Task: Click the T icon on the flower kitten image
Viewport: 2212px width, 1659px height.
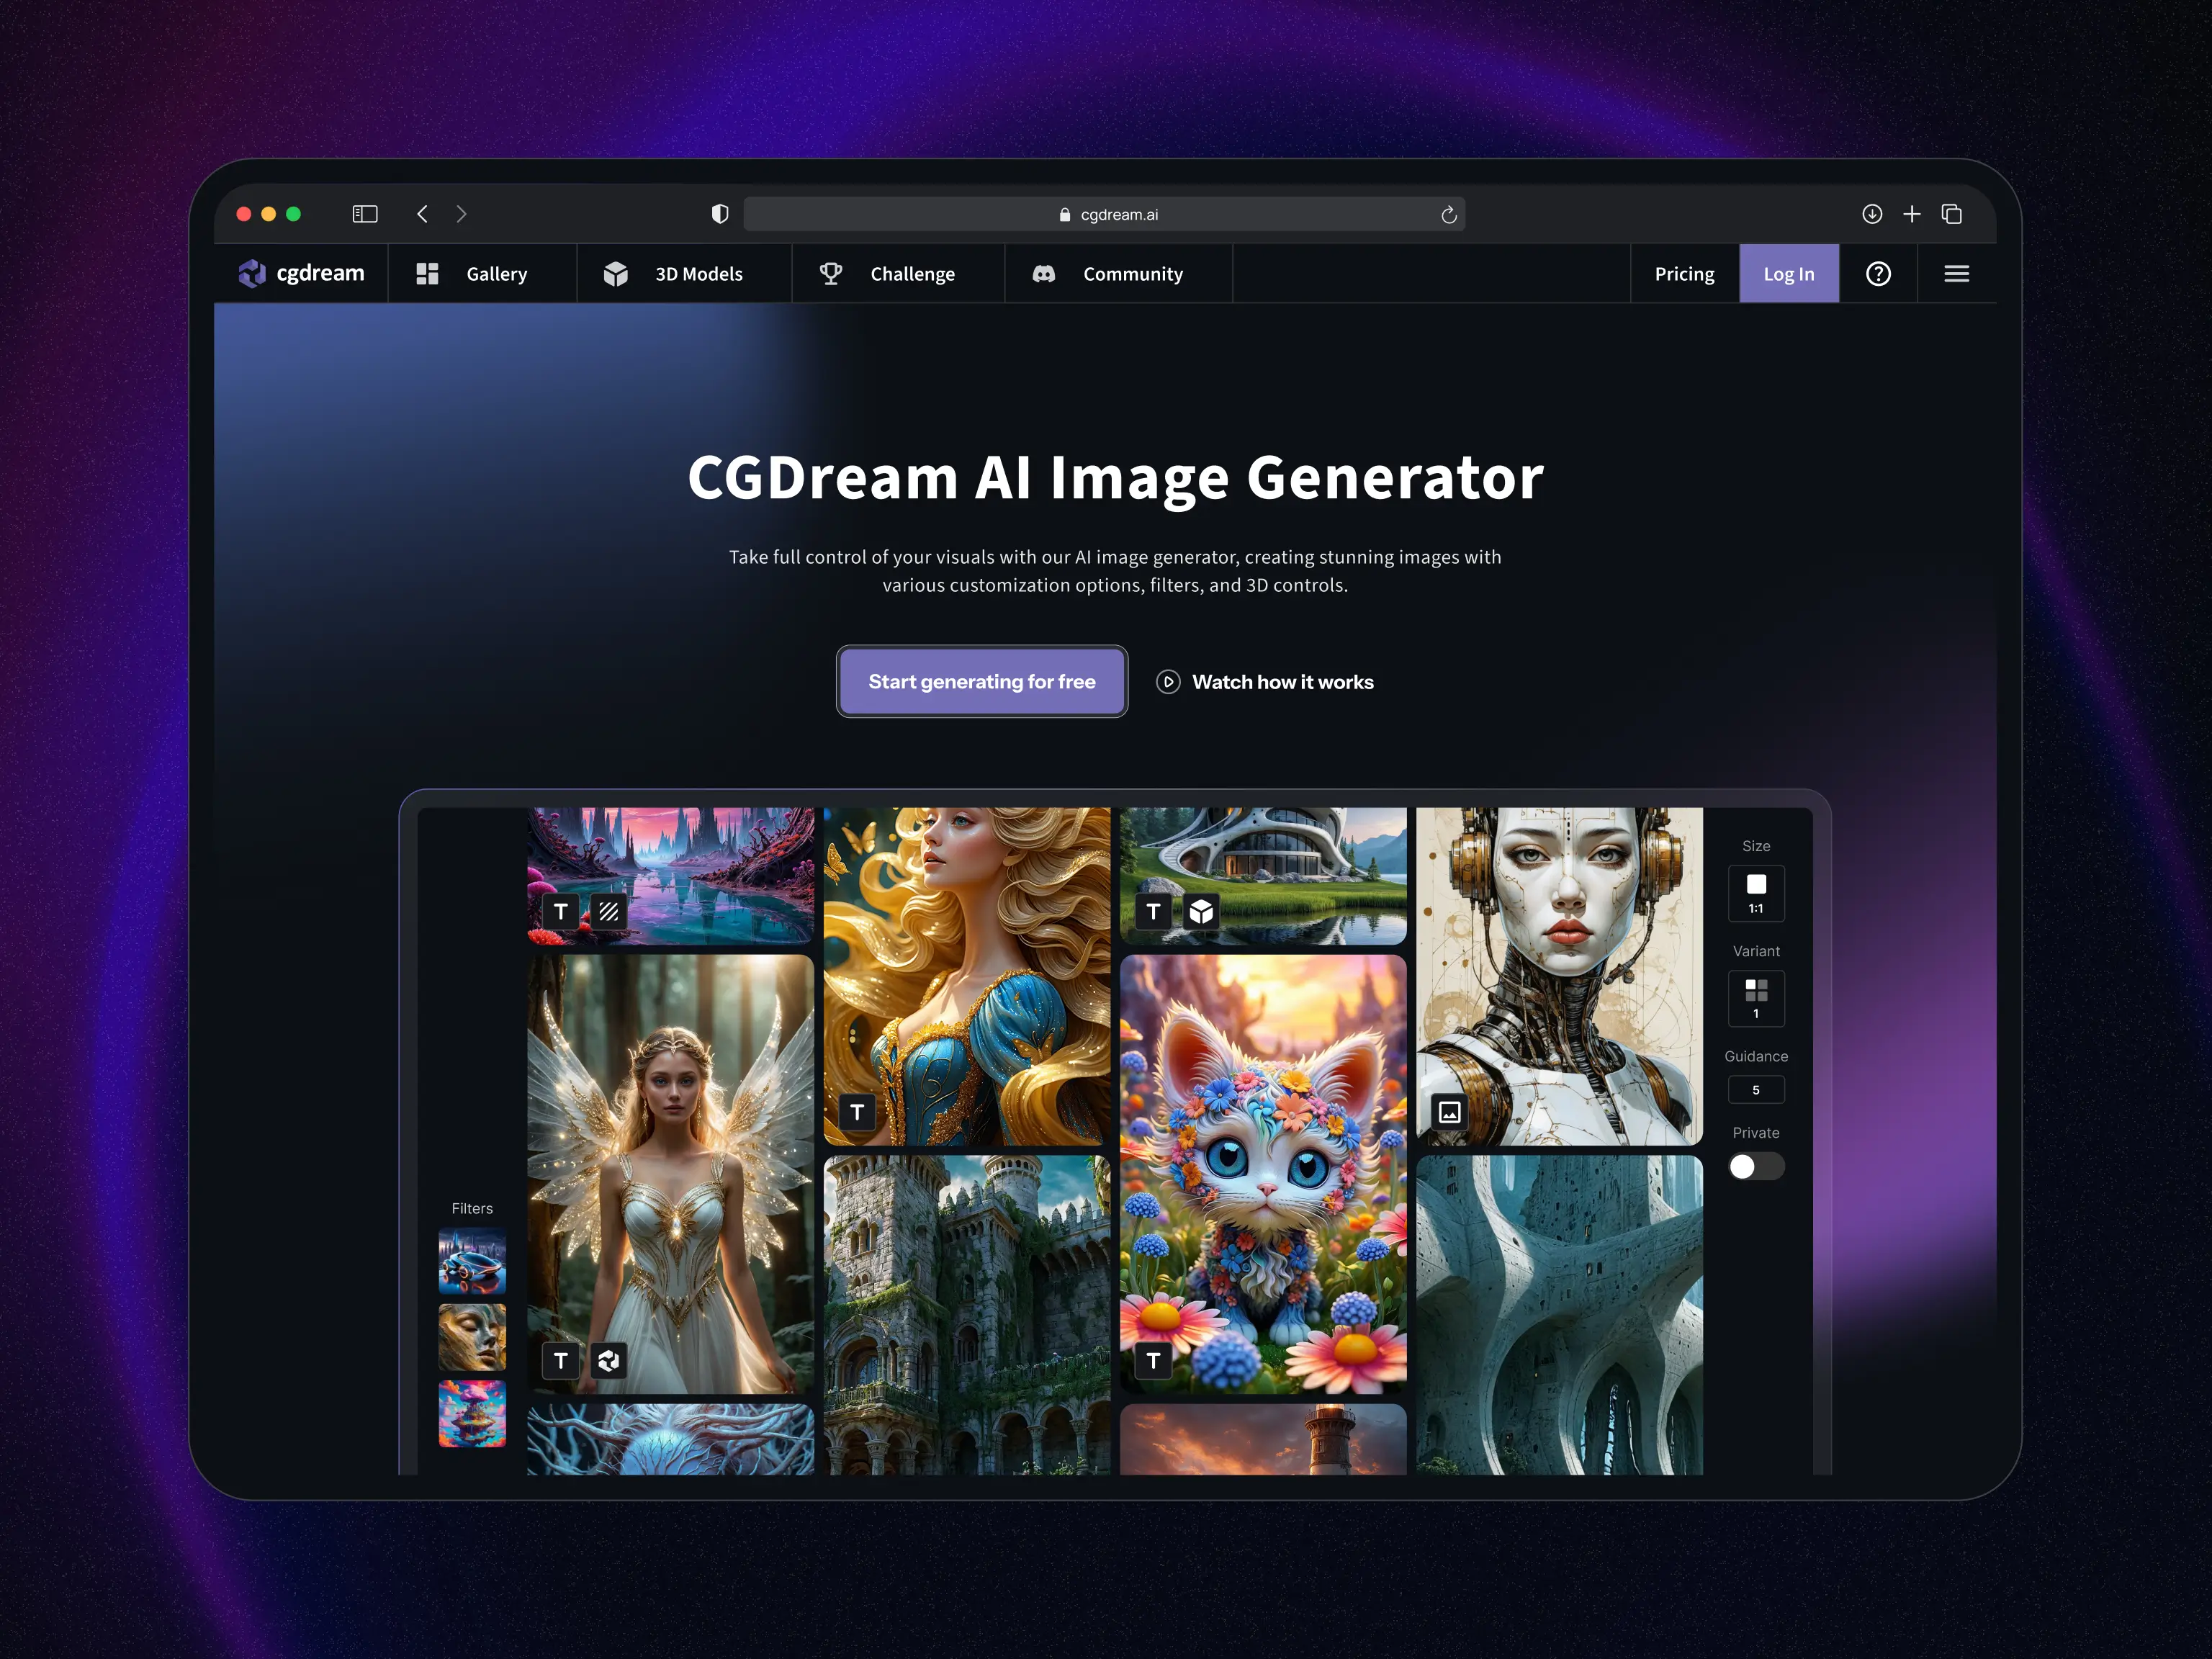Action: click(1153, 1360)
